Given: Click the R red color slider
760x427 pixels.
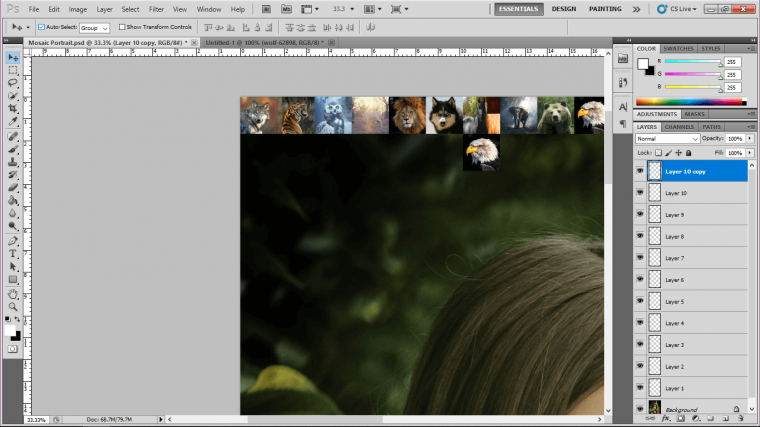Looking at the screenshot, I should click(693, 62).
